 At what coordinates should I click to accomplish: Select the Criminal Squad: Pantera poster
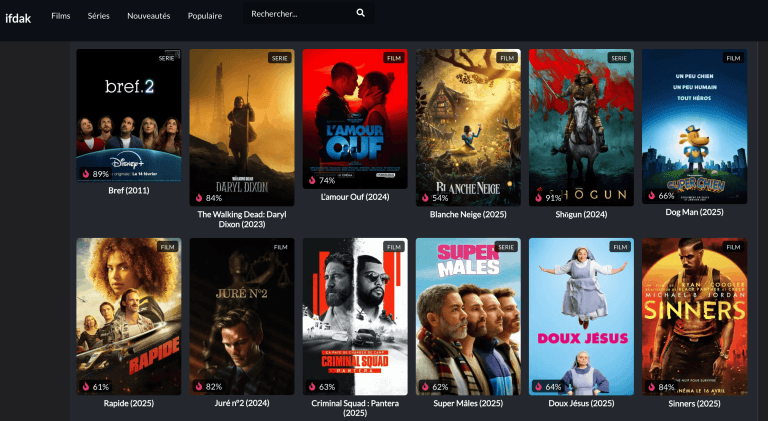point(355,315)
